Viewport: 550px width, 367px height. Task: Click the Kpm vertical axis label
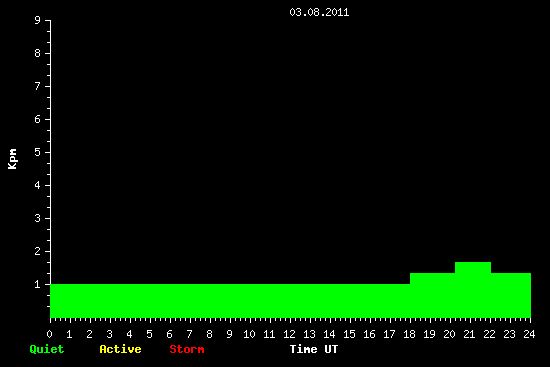click(12, 159)
